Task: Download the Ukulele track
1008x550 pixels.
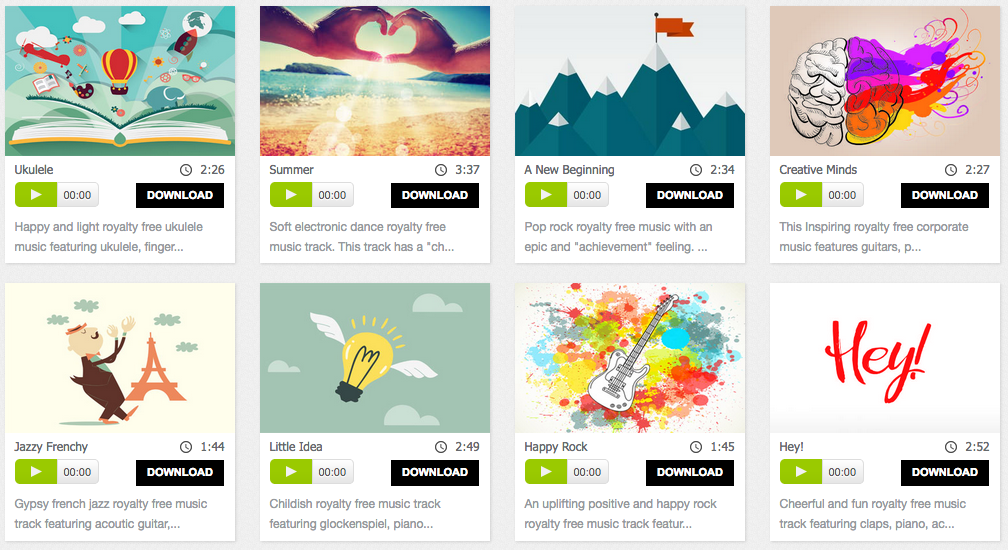Action: coord(180,195)
